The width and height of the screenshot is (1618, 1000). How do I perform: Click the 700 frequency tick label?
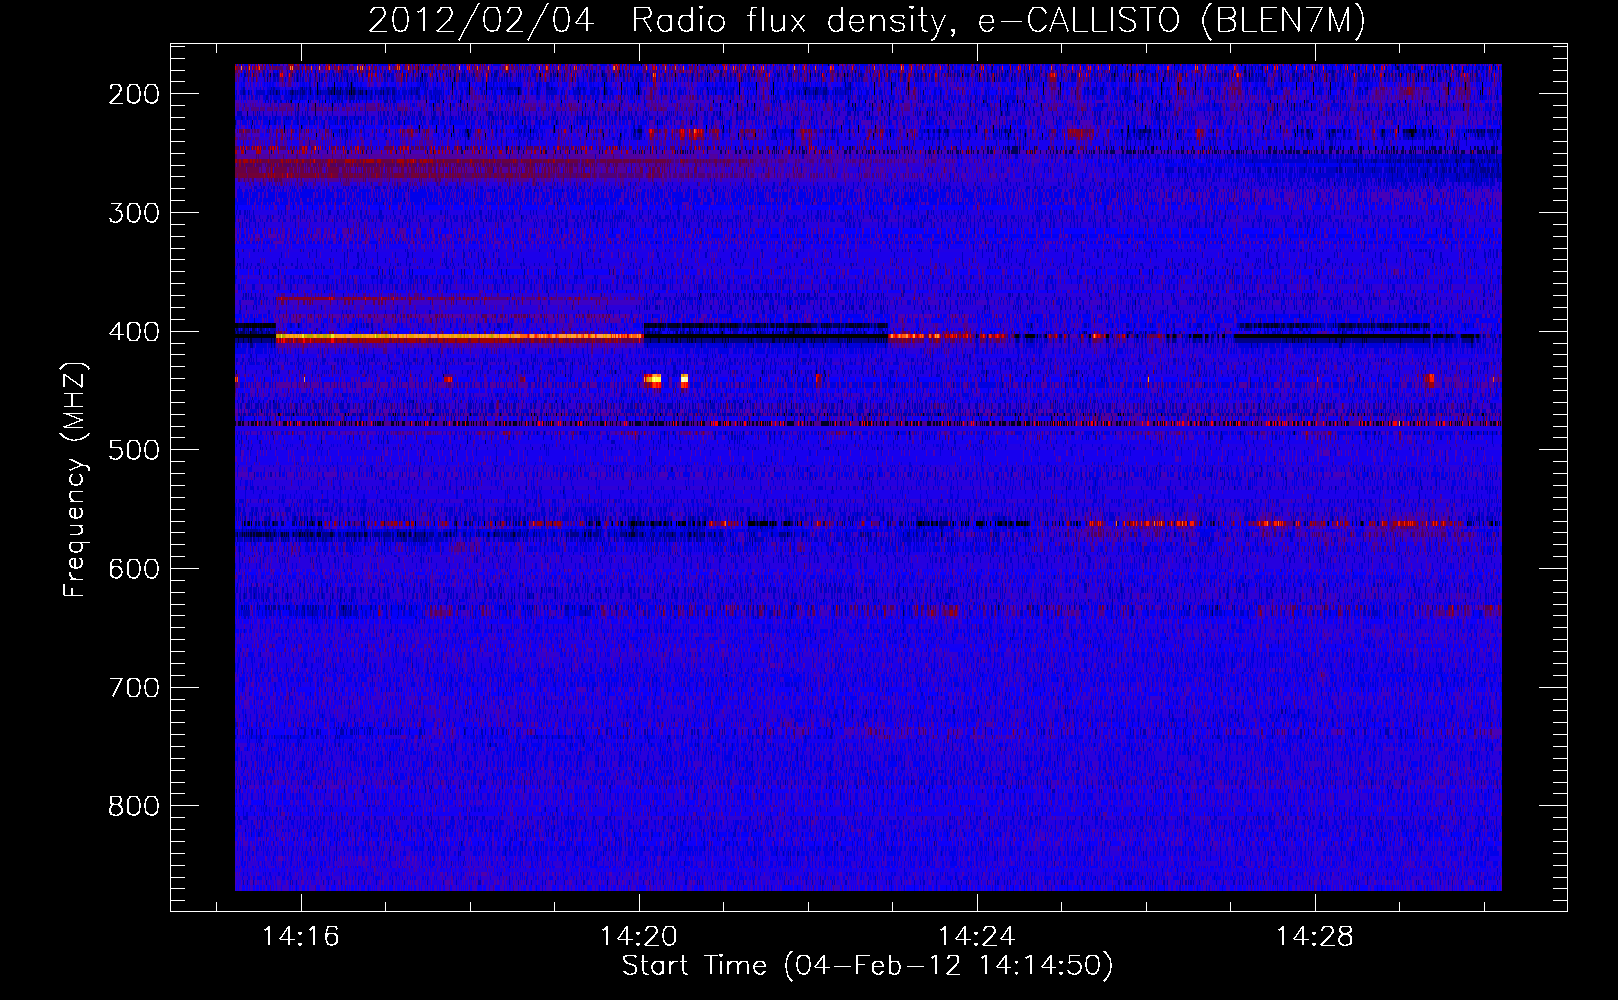(x=133, y=688)
